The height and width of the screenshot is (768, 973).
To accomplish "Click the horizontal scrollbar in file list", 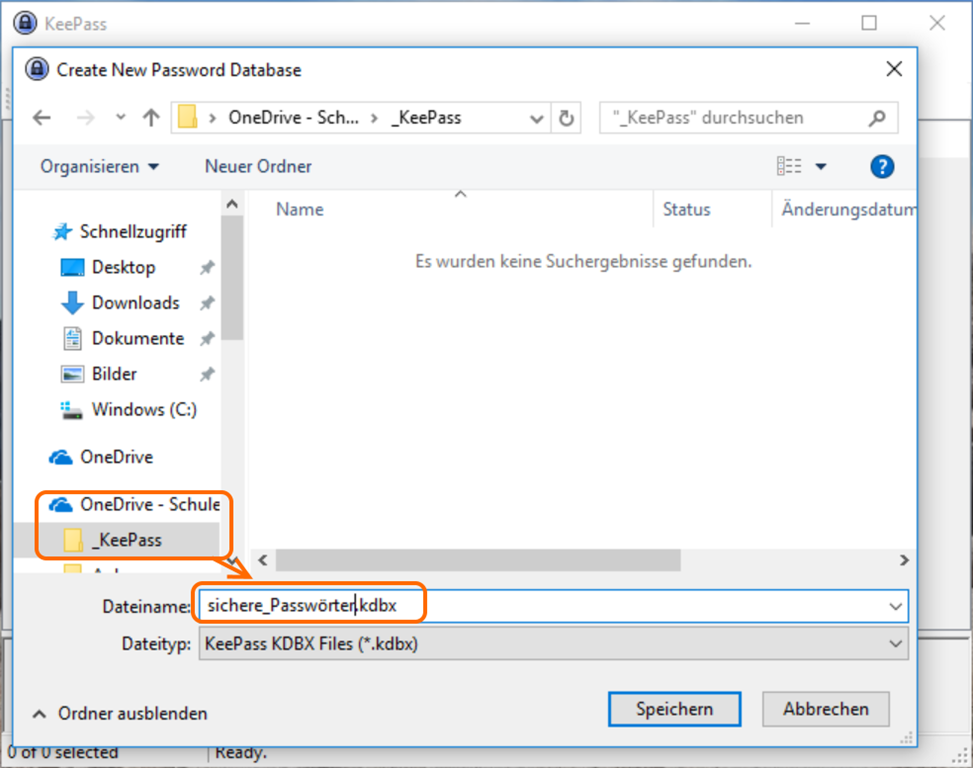I will pos(478,560).
